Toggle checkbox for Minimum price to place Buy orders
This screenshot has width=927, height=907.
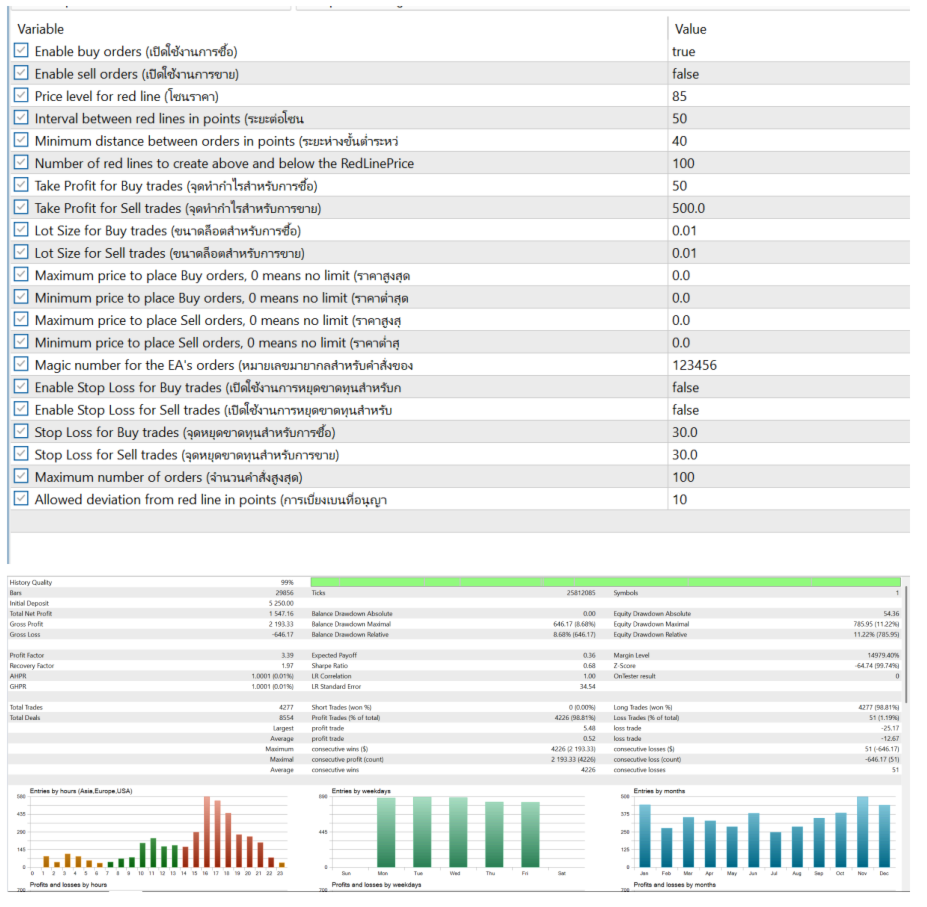[21, 297]
